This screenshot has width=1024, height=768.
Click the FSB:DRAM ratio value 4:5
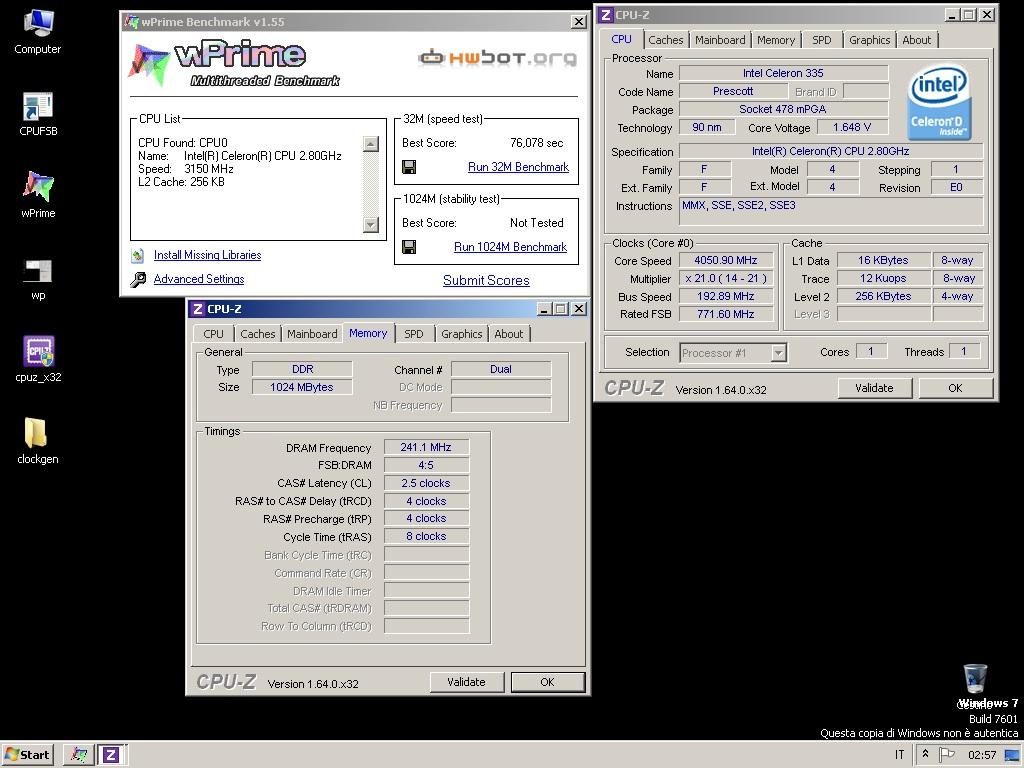(426, 465)
